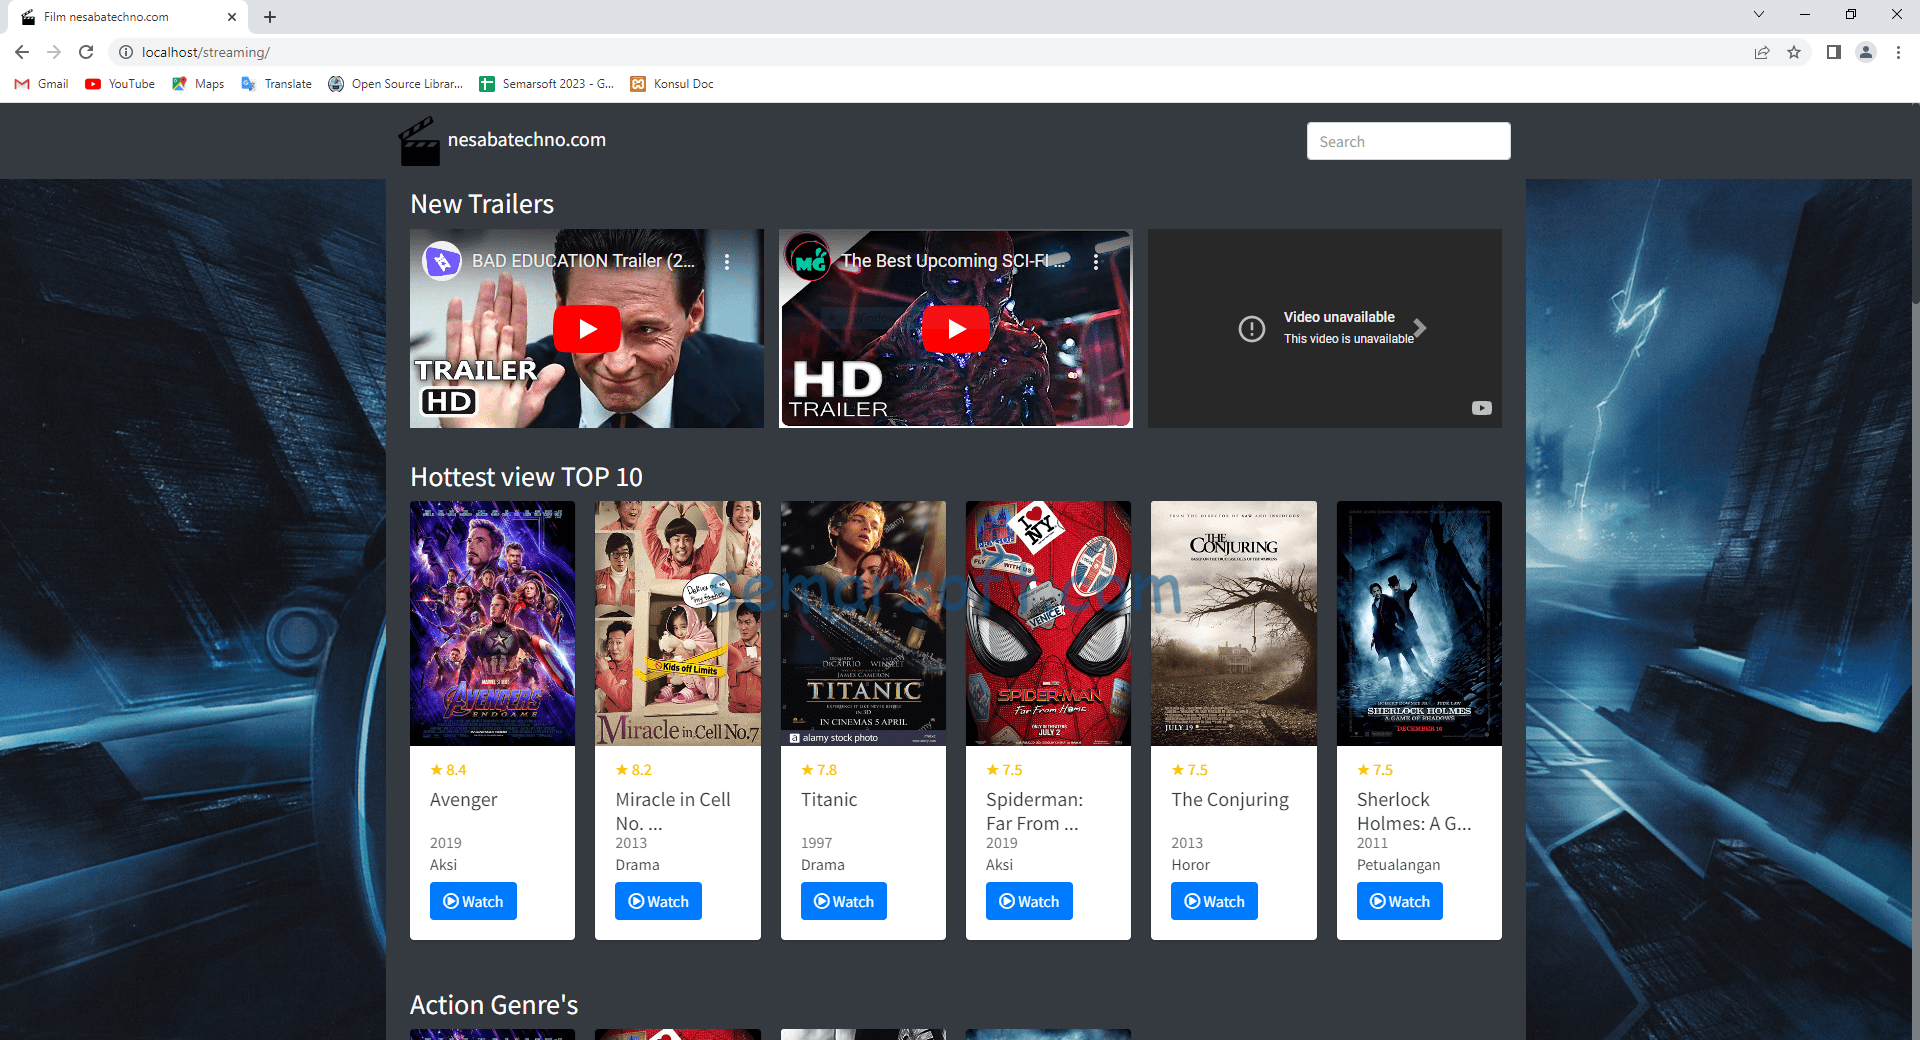Click the nesabatechno.com clapperboard logo
The width and height of the screenshot is (1920, 1040).
click(420, 140)
